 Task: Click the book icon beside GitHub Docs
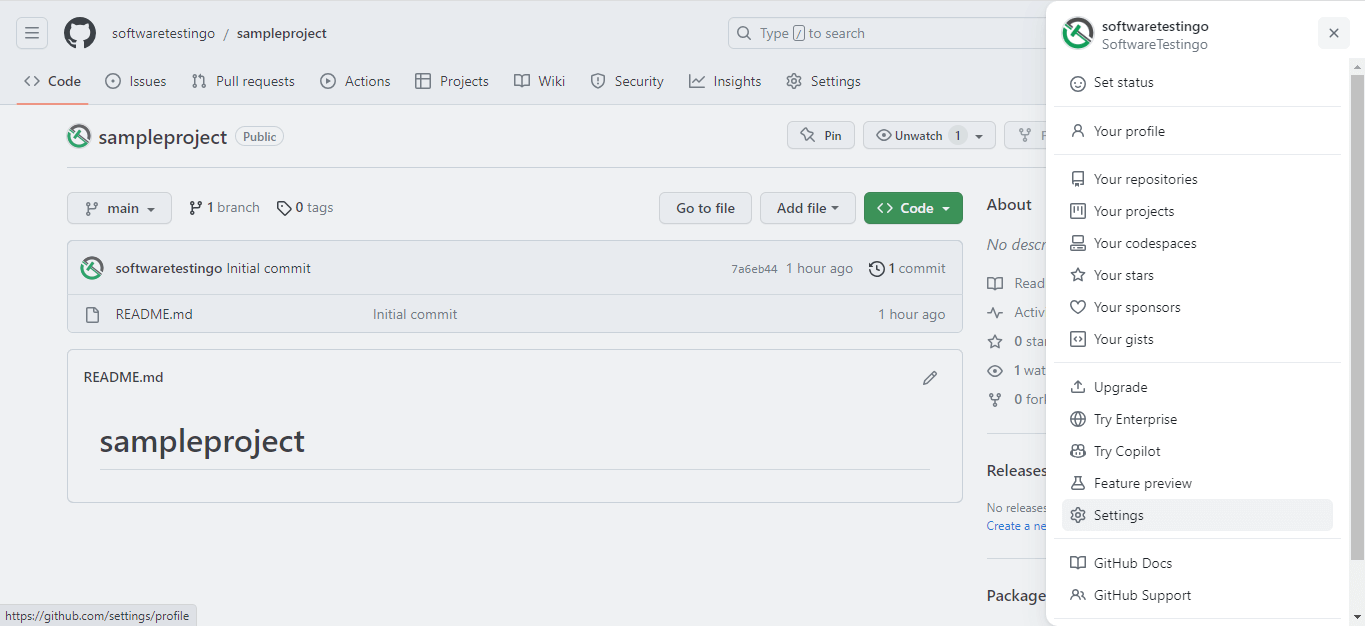1078,563
